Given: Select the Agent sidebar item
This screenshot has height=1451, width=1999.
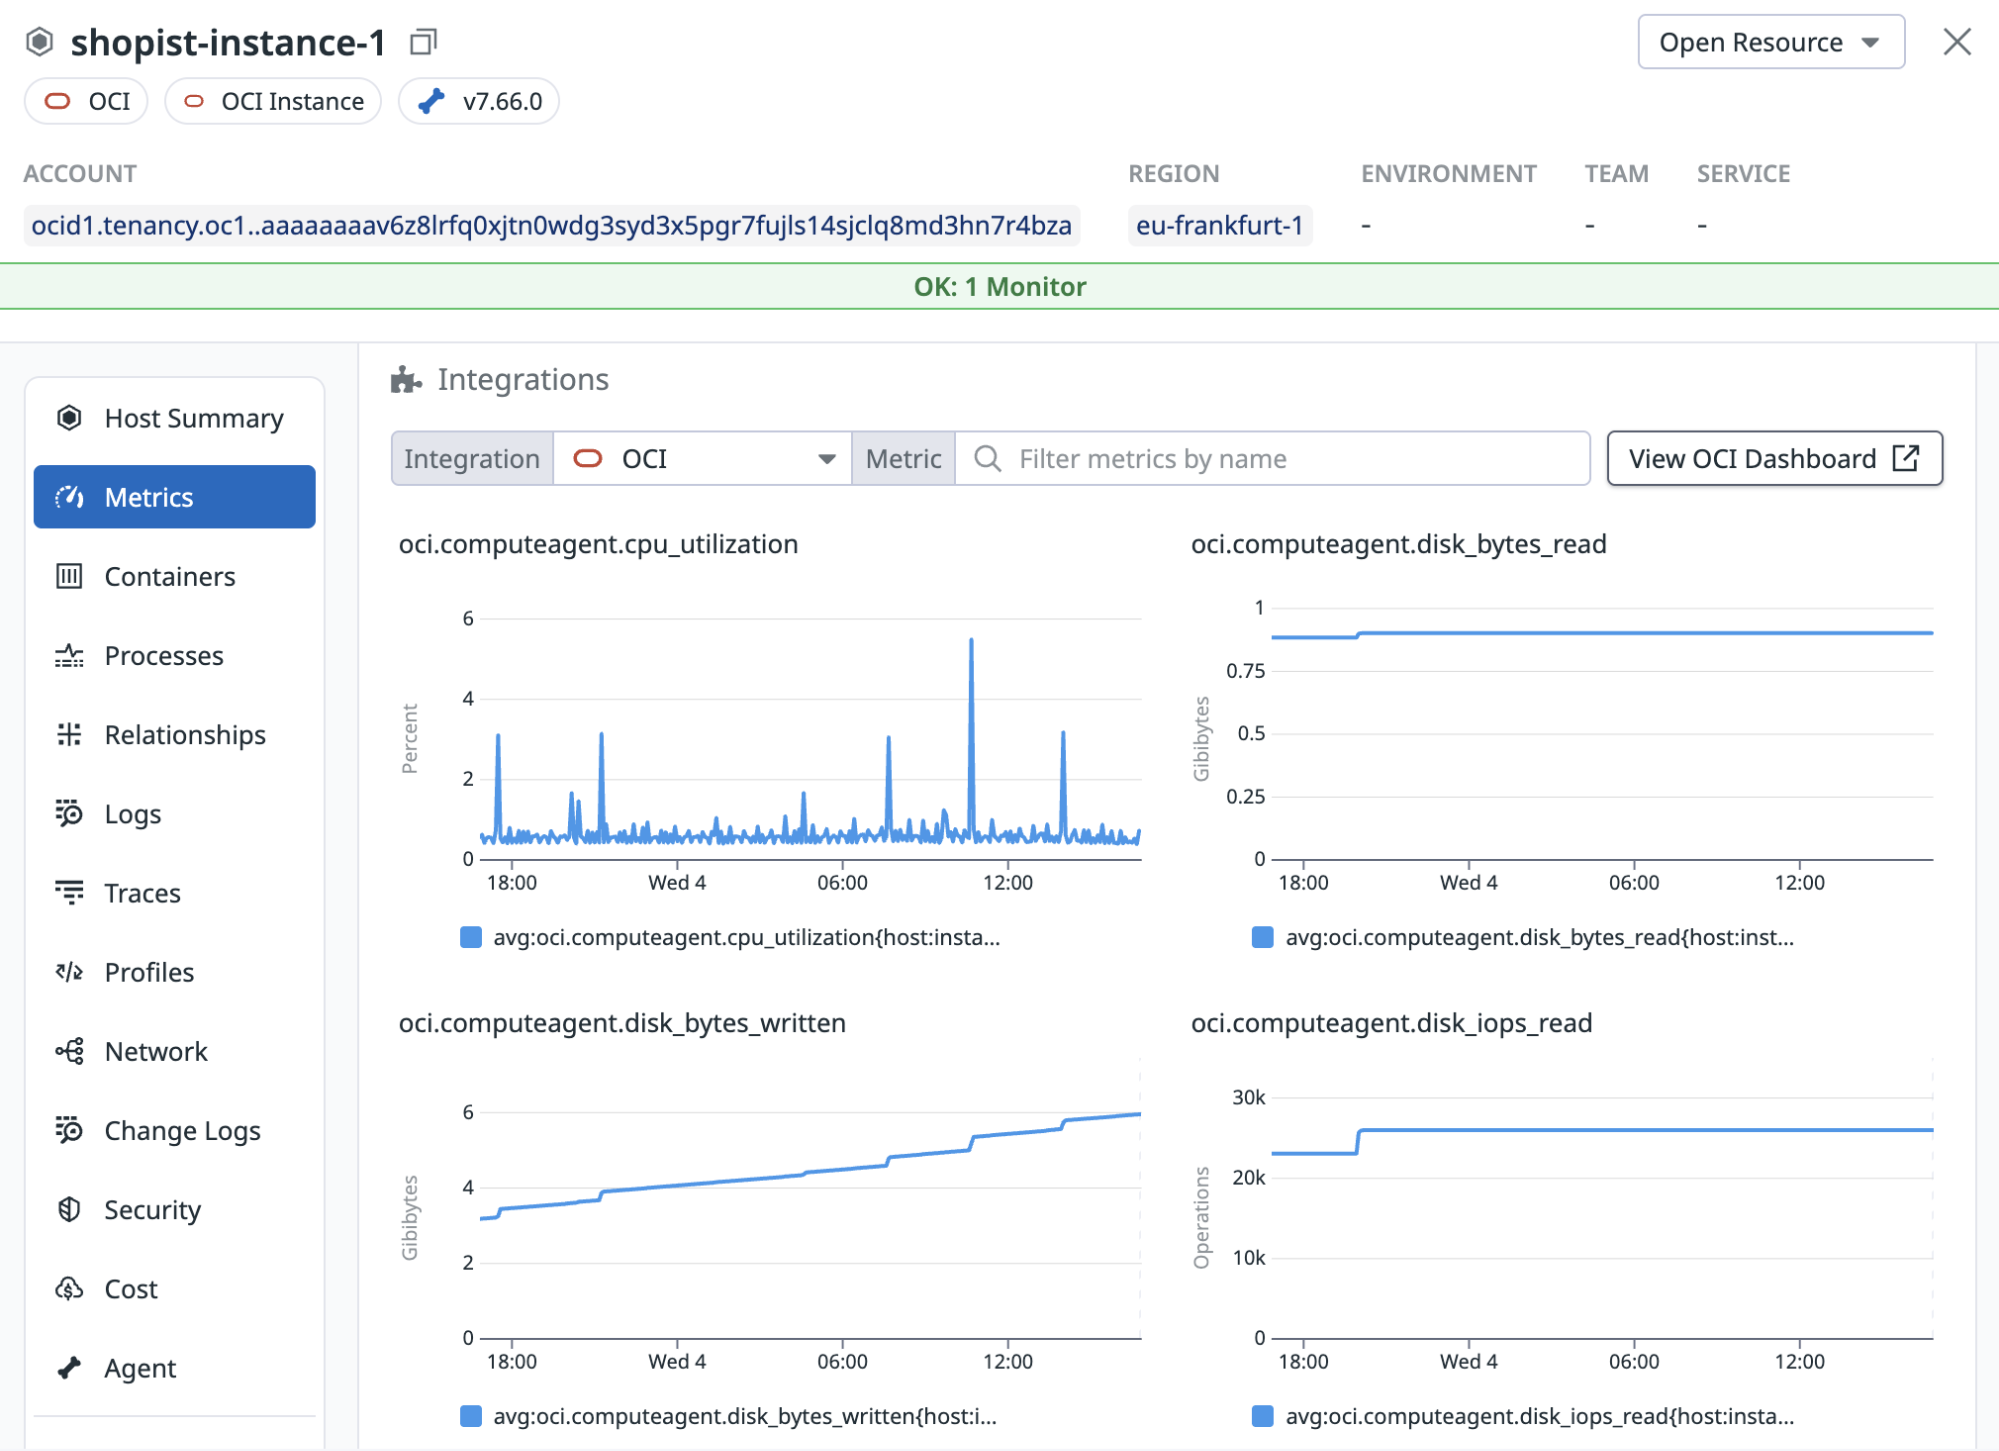Looking at the screenshot, I should point(139,1367).
